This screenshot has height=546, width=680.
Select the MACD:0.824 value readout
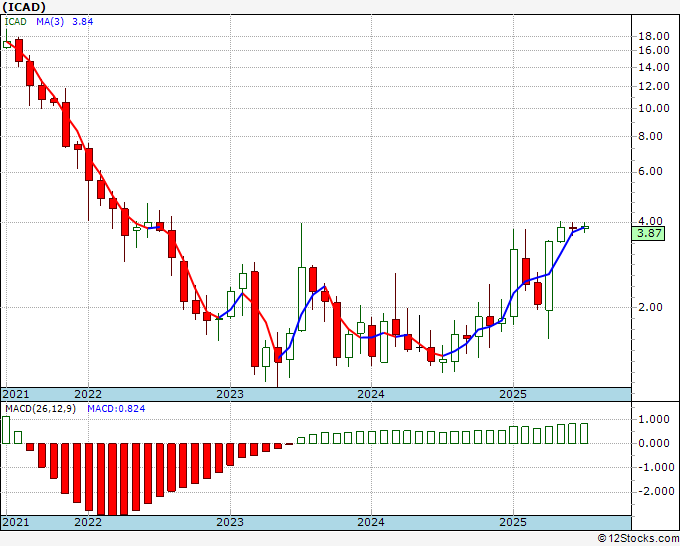[116, 409]
